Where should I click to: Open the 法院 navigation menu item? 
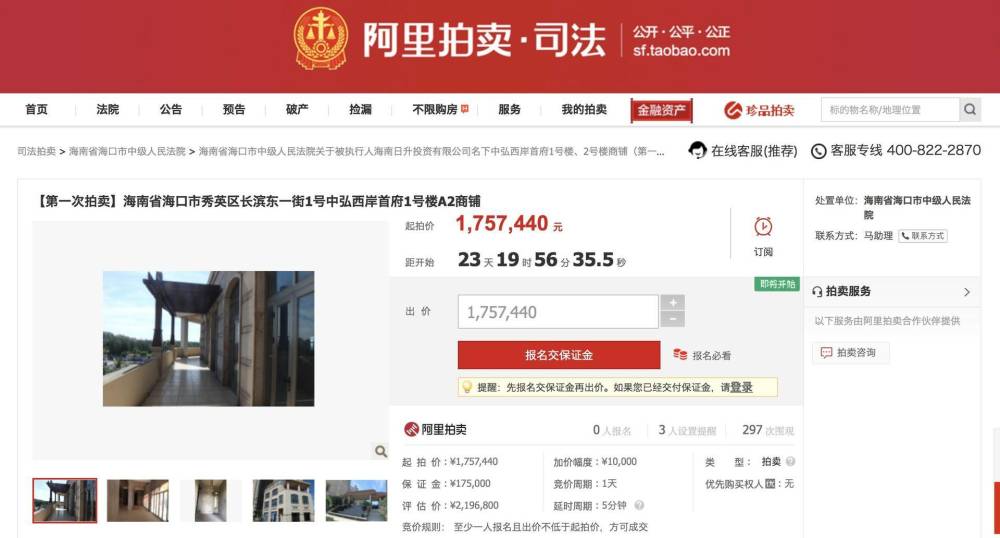(x=108, y=110)
